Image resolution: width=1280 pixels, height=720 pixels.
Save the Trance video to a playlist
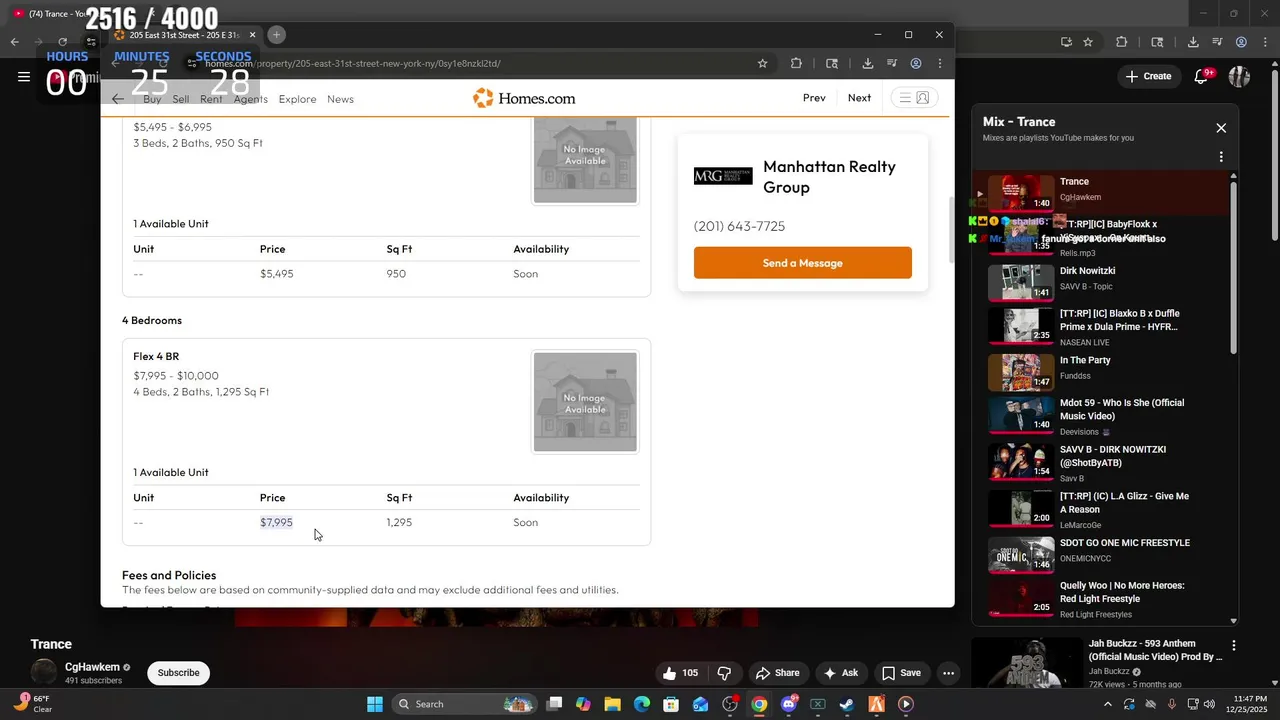[901, 673]
